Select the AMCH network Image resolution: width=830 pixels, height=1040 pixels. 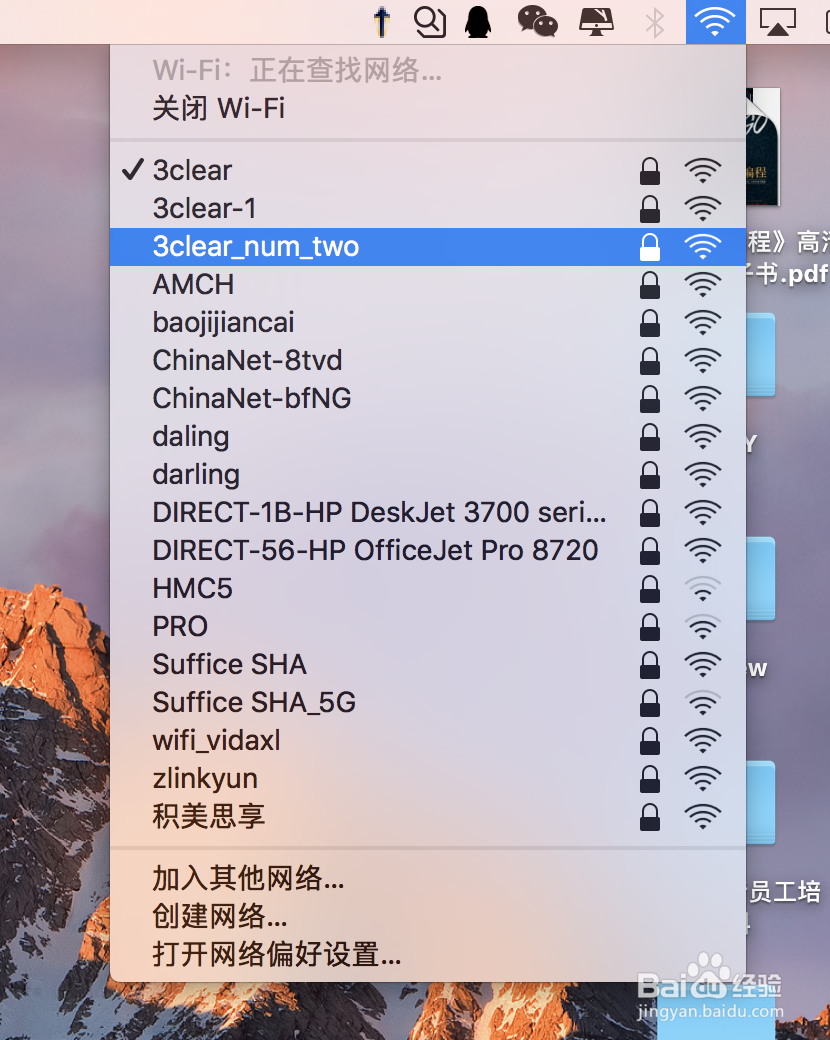[x=428, y=285]
